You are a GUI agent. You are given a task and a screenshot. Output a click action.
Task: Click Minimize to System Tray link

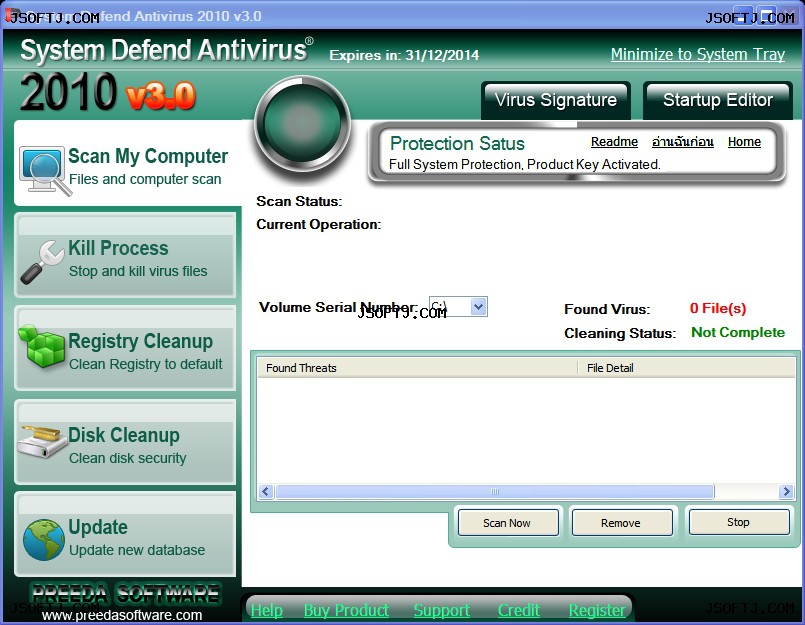click(x=698, y=54)
